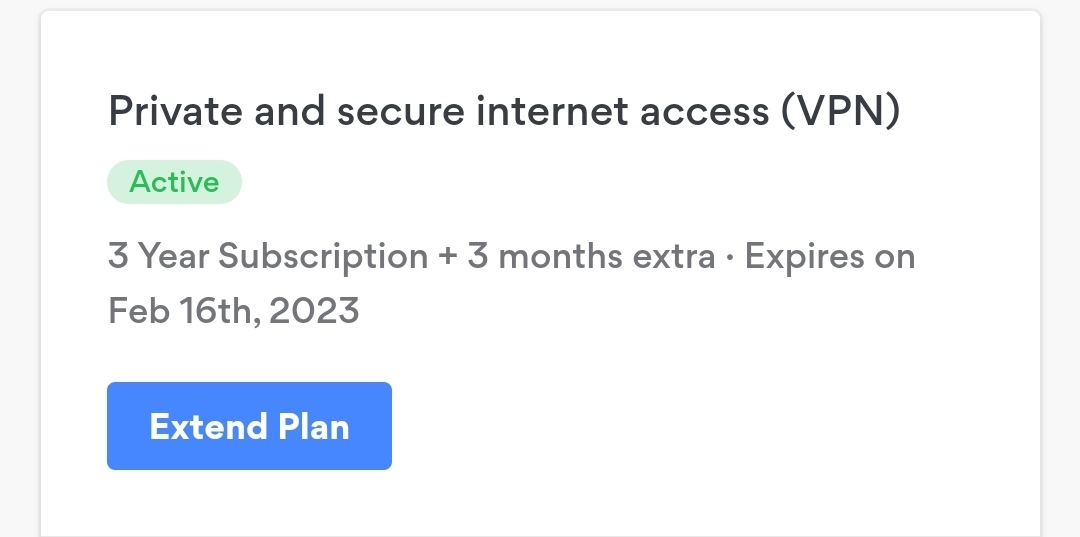Click the word "Subscription" in plan details
Screen dimensions: 1080x537
[323, 257]
